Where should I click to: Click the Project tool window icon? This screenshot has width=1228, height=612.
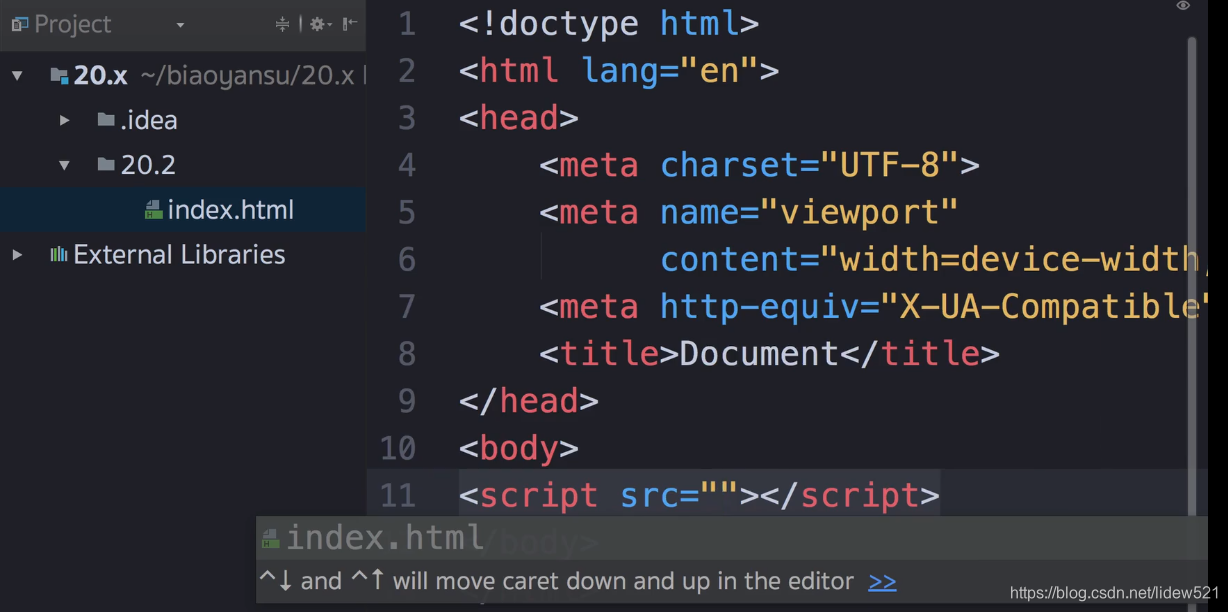[19, 24]
